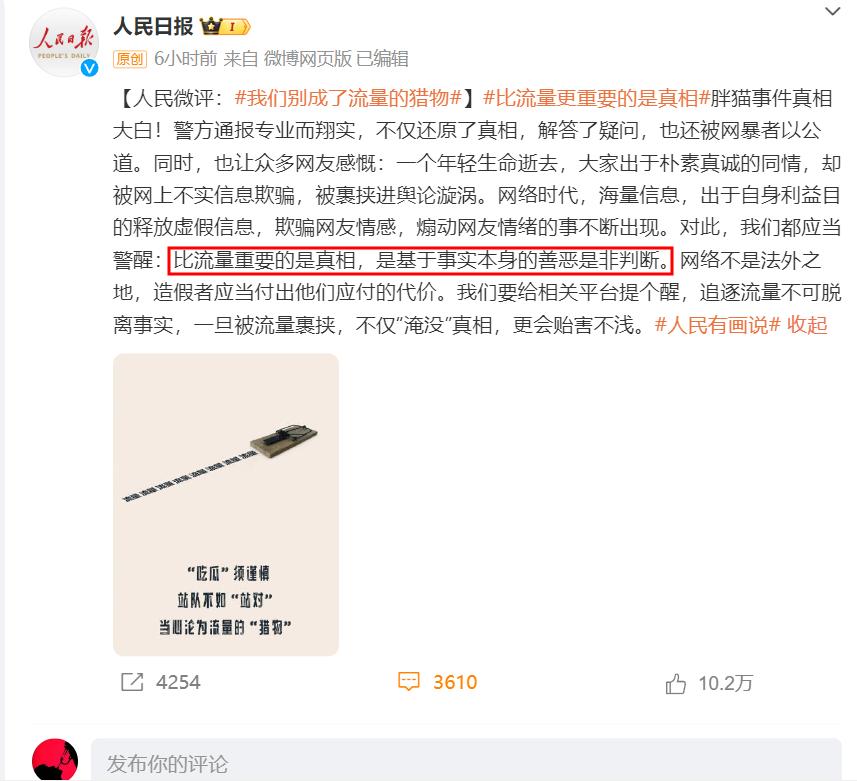Like the post with thumbs-up icon
This screenshot has height=781, width=857.
676,683
